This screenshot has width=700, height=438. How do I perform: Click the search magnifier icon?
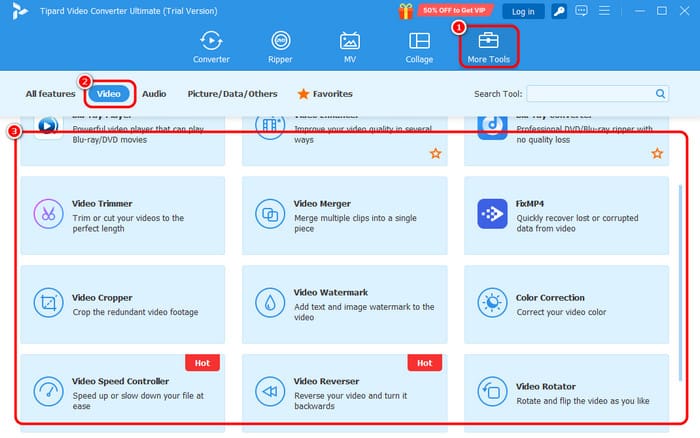(660, 94)
